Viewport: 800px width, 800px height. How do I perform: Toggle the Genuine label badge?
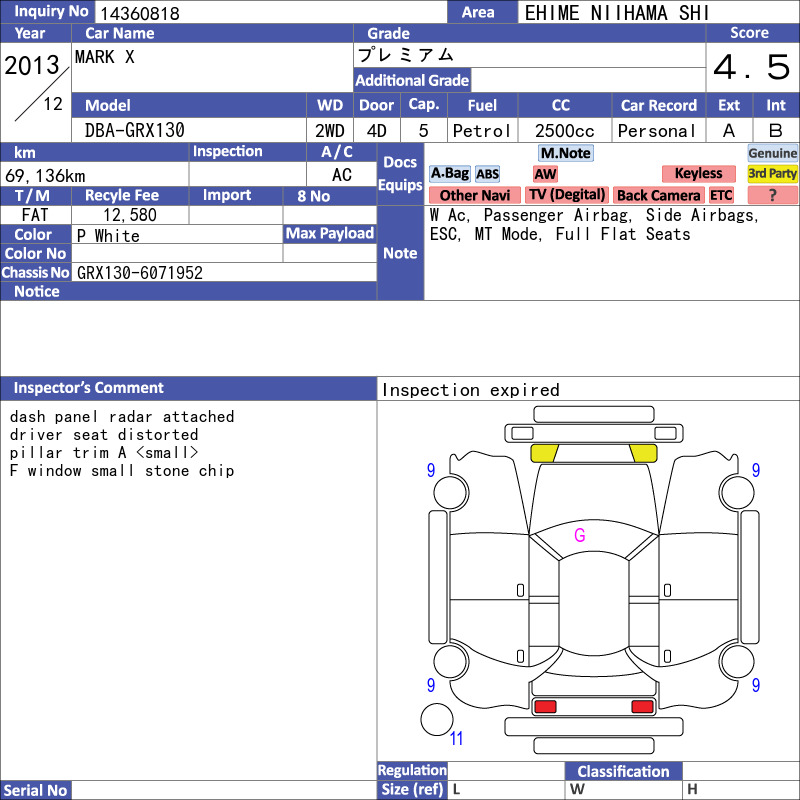pos(772,153)
